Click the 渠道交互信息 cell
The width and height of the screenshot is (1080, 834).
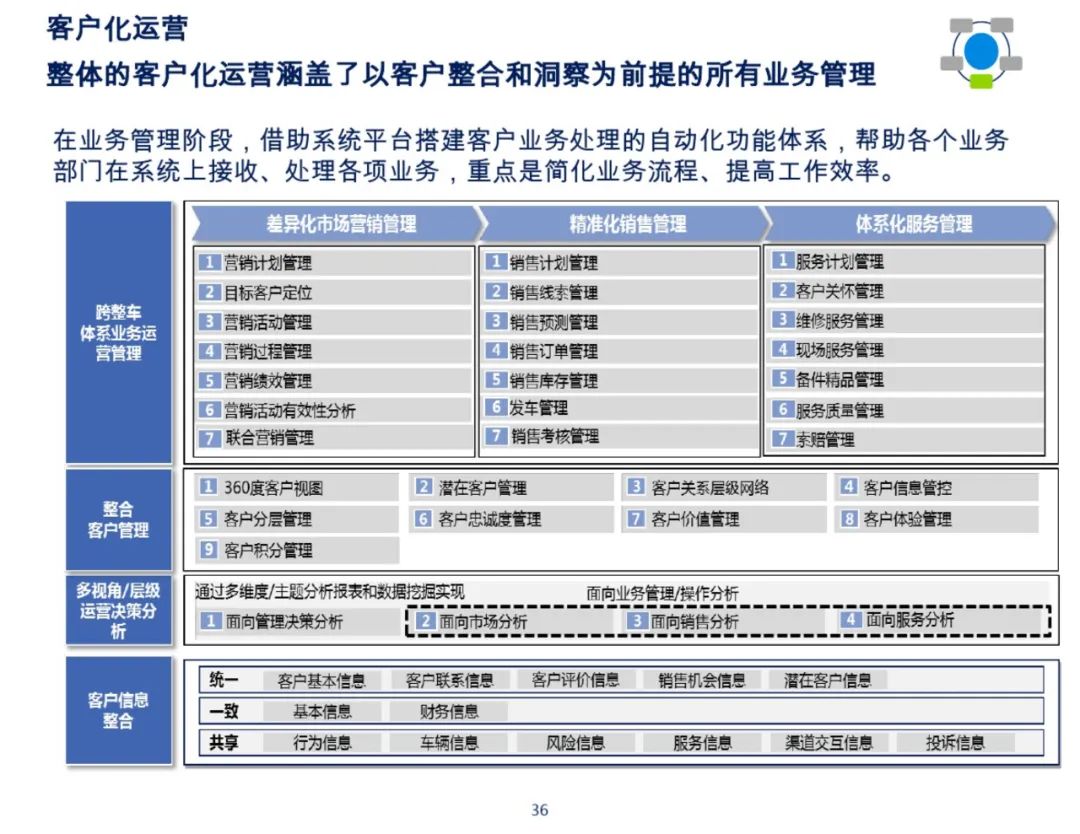point(829,742)
